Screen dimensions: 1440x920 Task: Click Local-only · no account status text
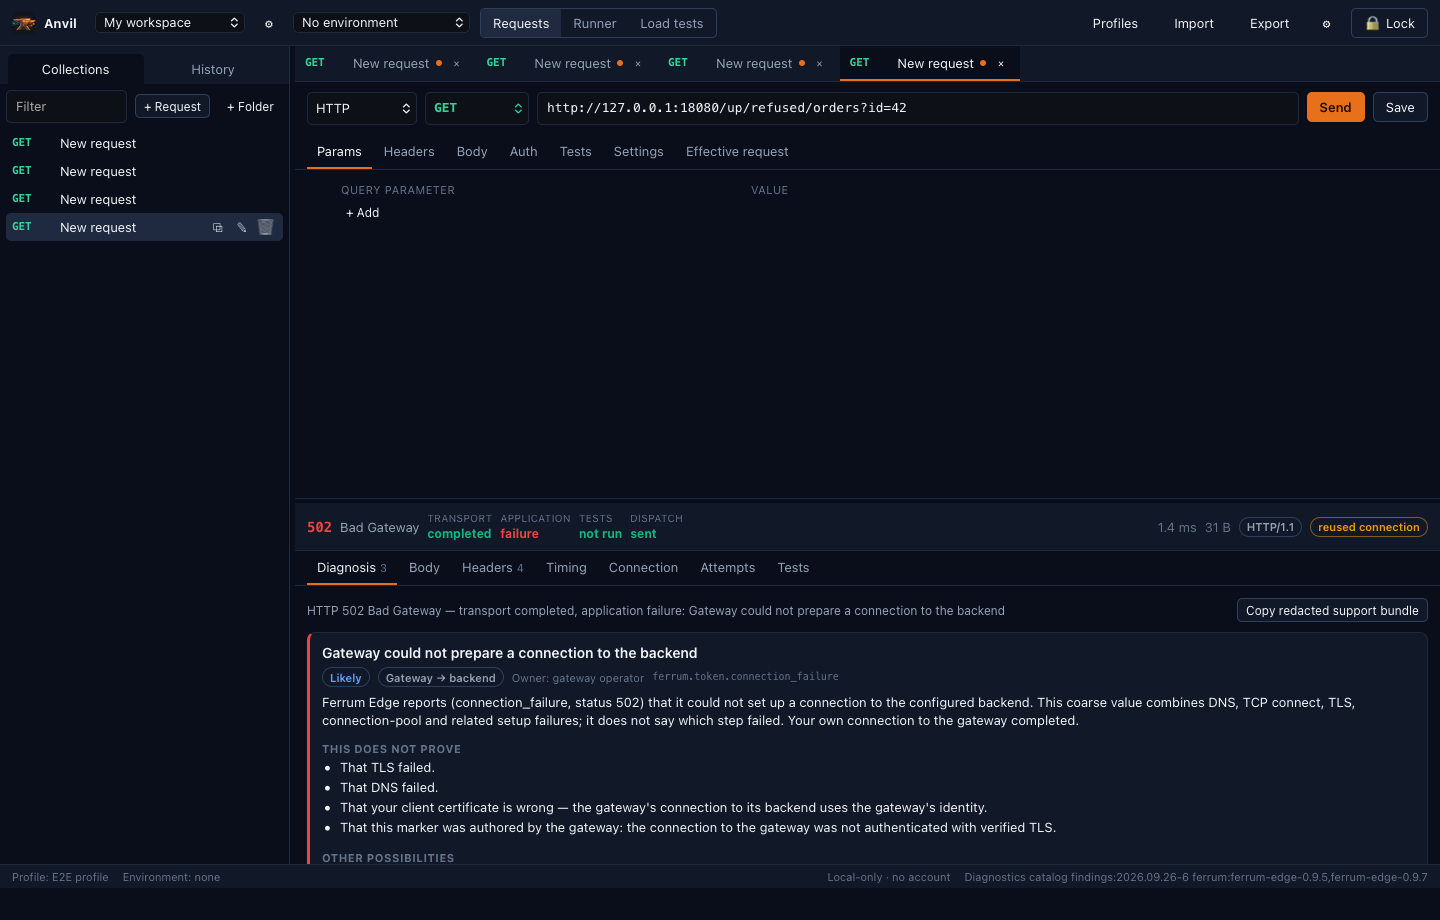click(889, 877)
